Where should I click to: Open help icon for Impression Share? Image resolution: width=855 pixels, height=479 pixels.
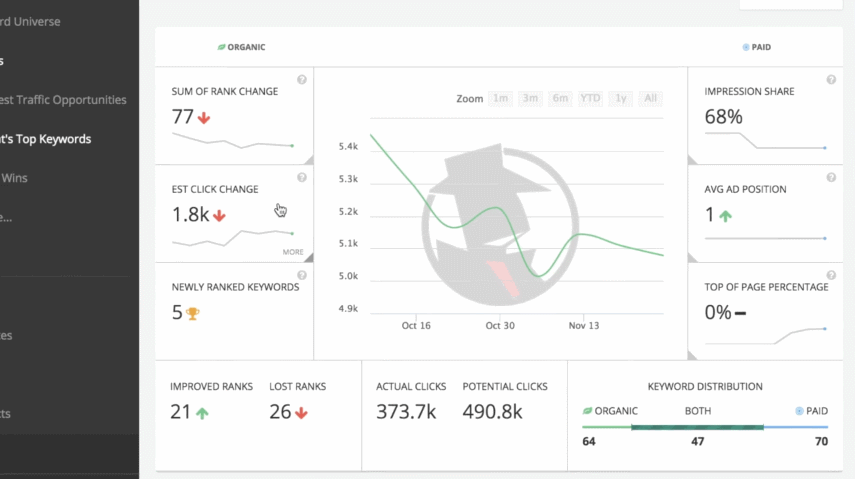(831, 80)
